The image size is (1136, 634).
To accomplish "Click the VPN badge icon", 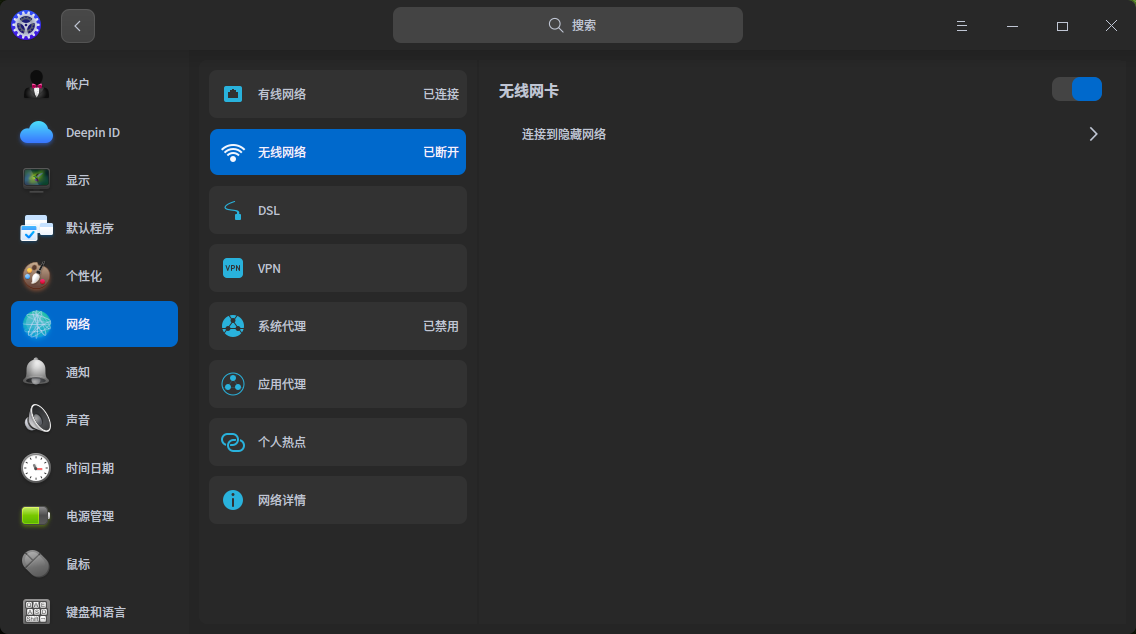I will (x=233, y=268).
